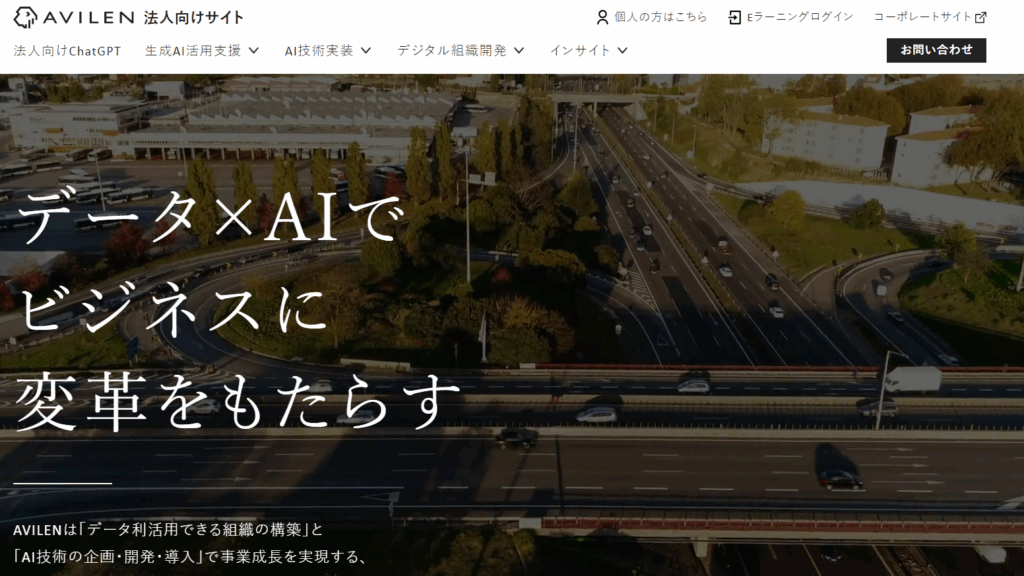Open the Eラーニングログイン link

coord(799,17)
